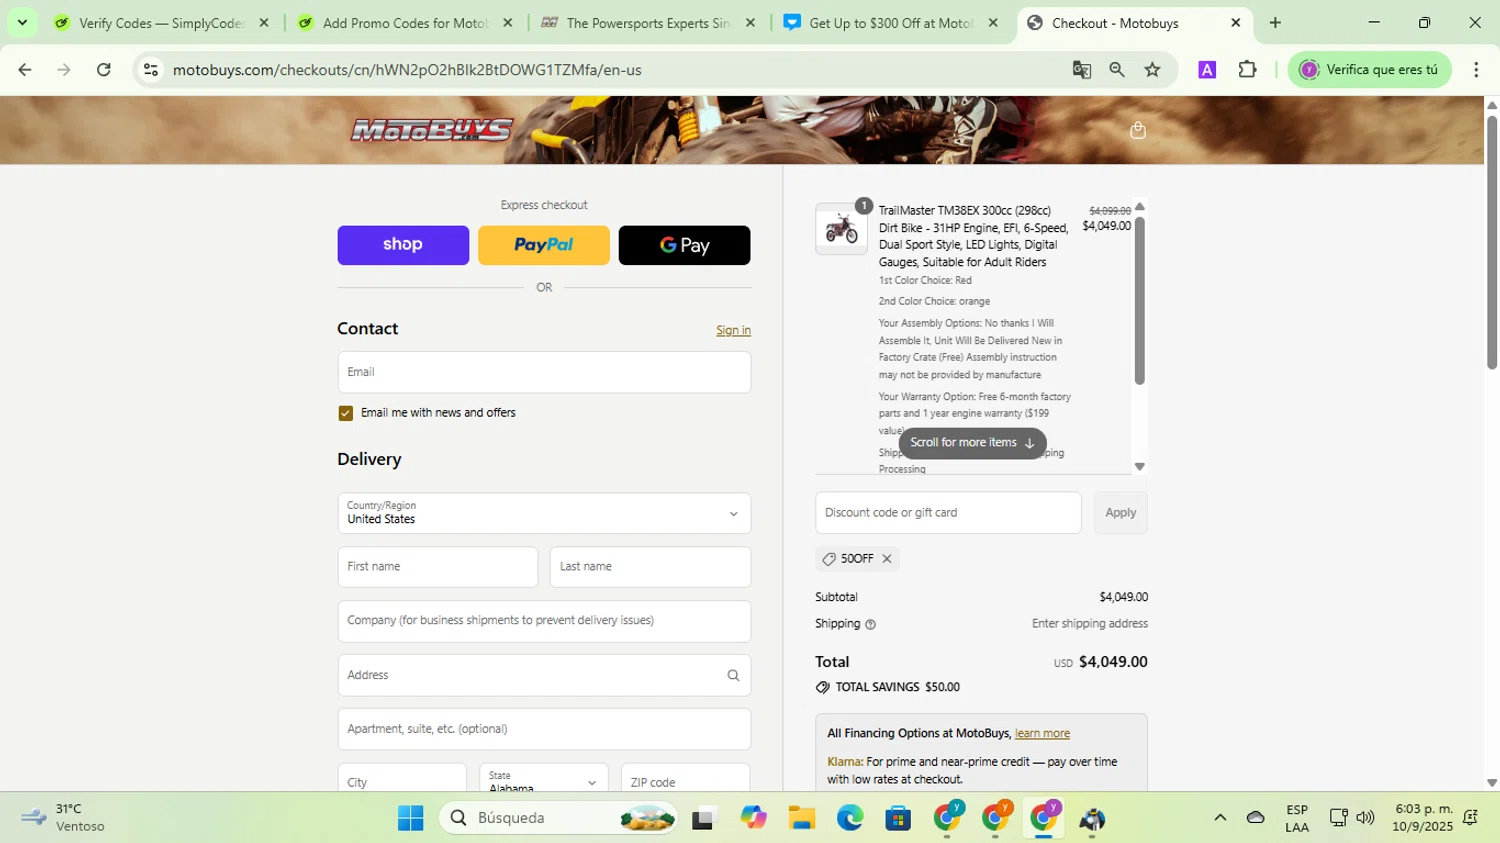Focus the Last name field
1500x843 pixels.
(x=650, y=567)
